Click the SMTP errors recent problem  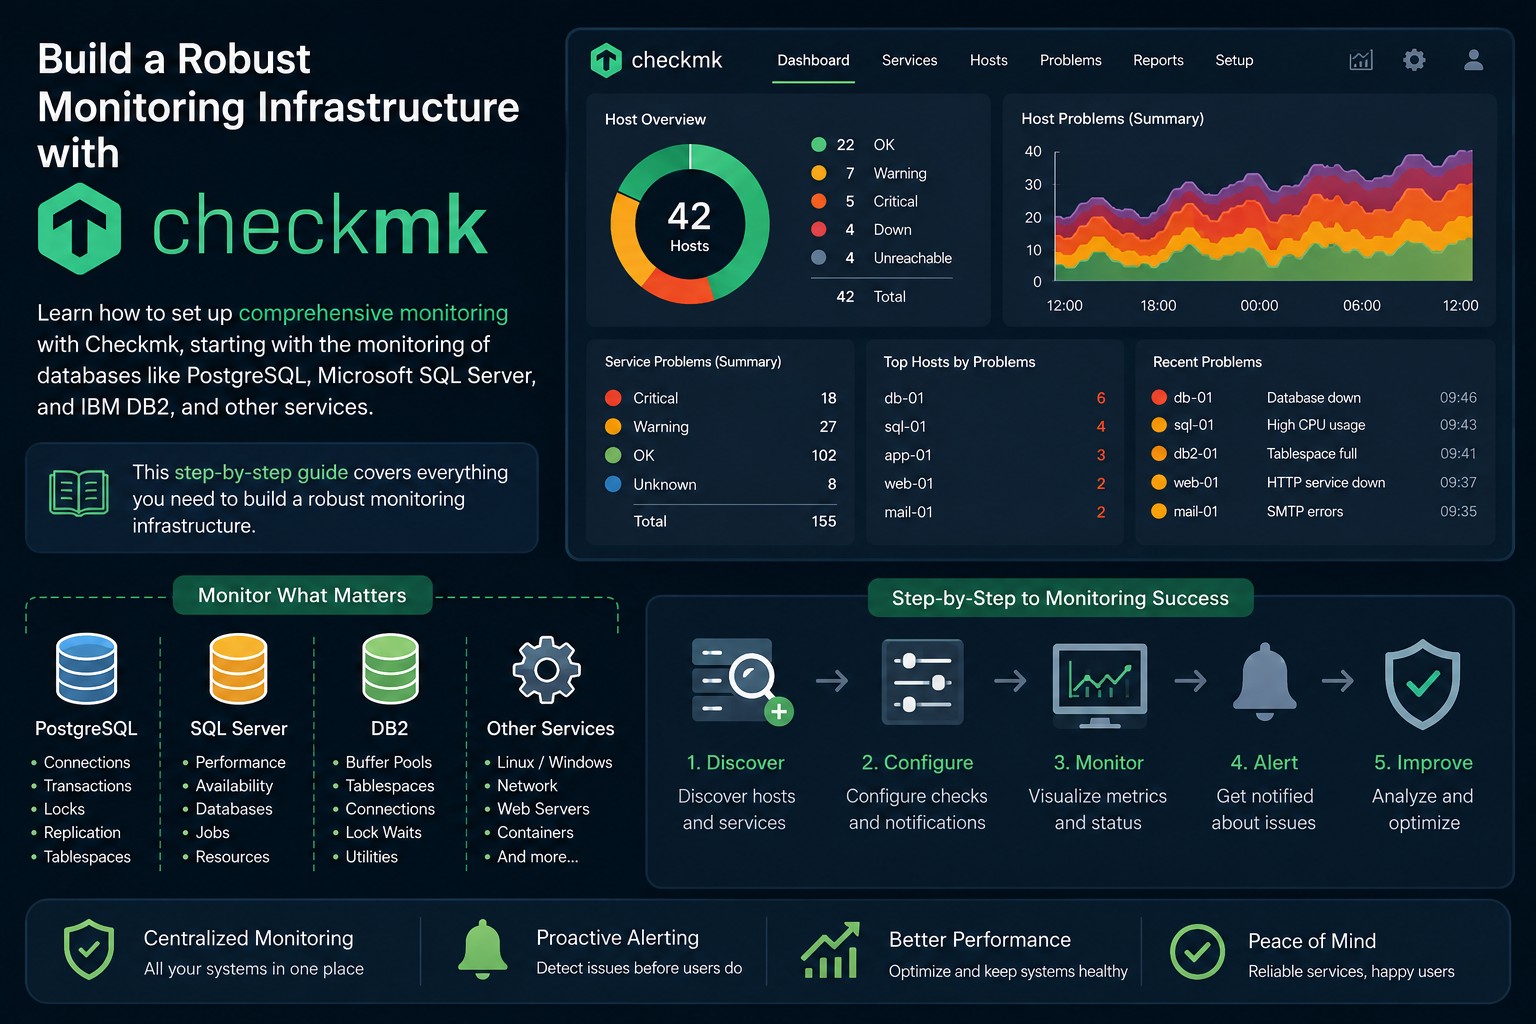(1304, 512)
